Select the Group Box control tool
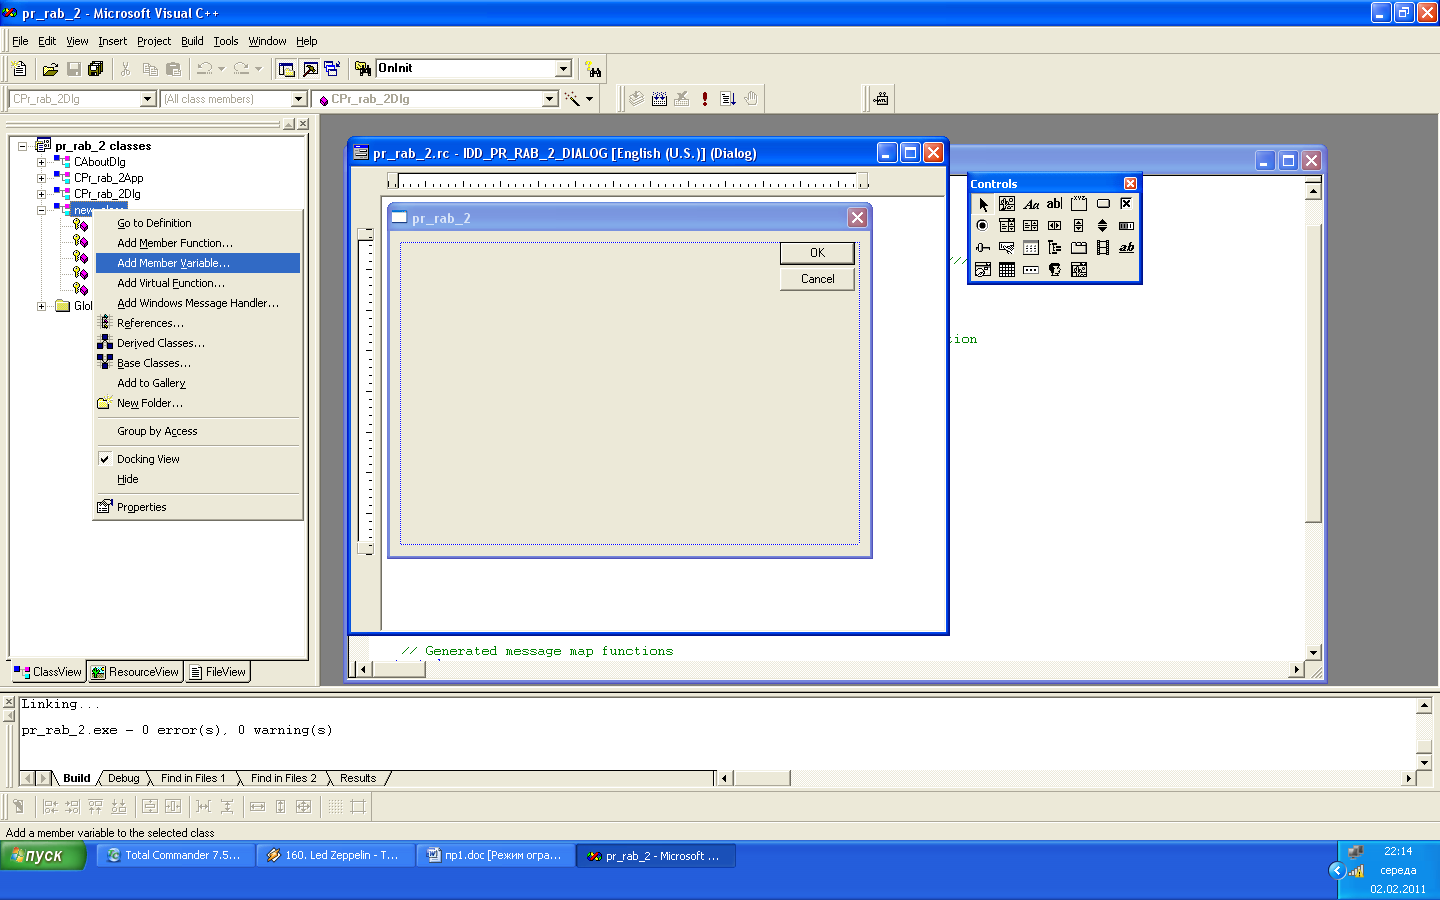 pyautogui.click(x=1079, y=204)
